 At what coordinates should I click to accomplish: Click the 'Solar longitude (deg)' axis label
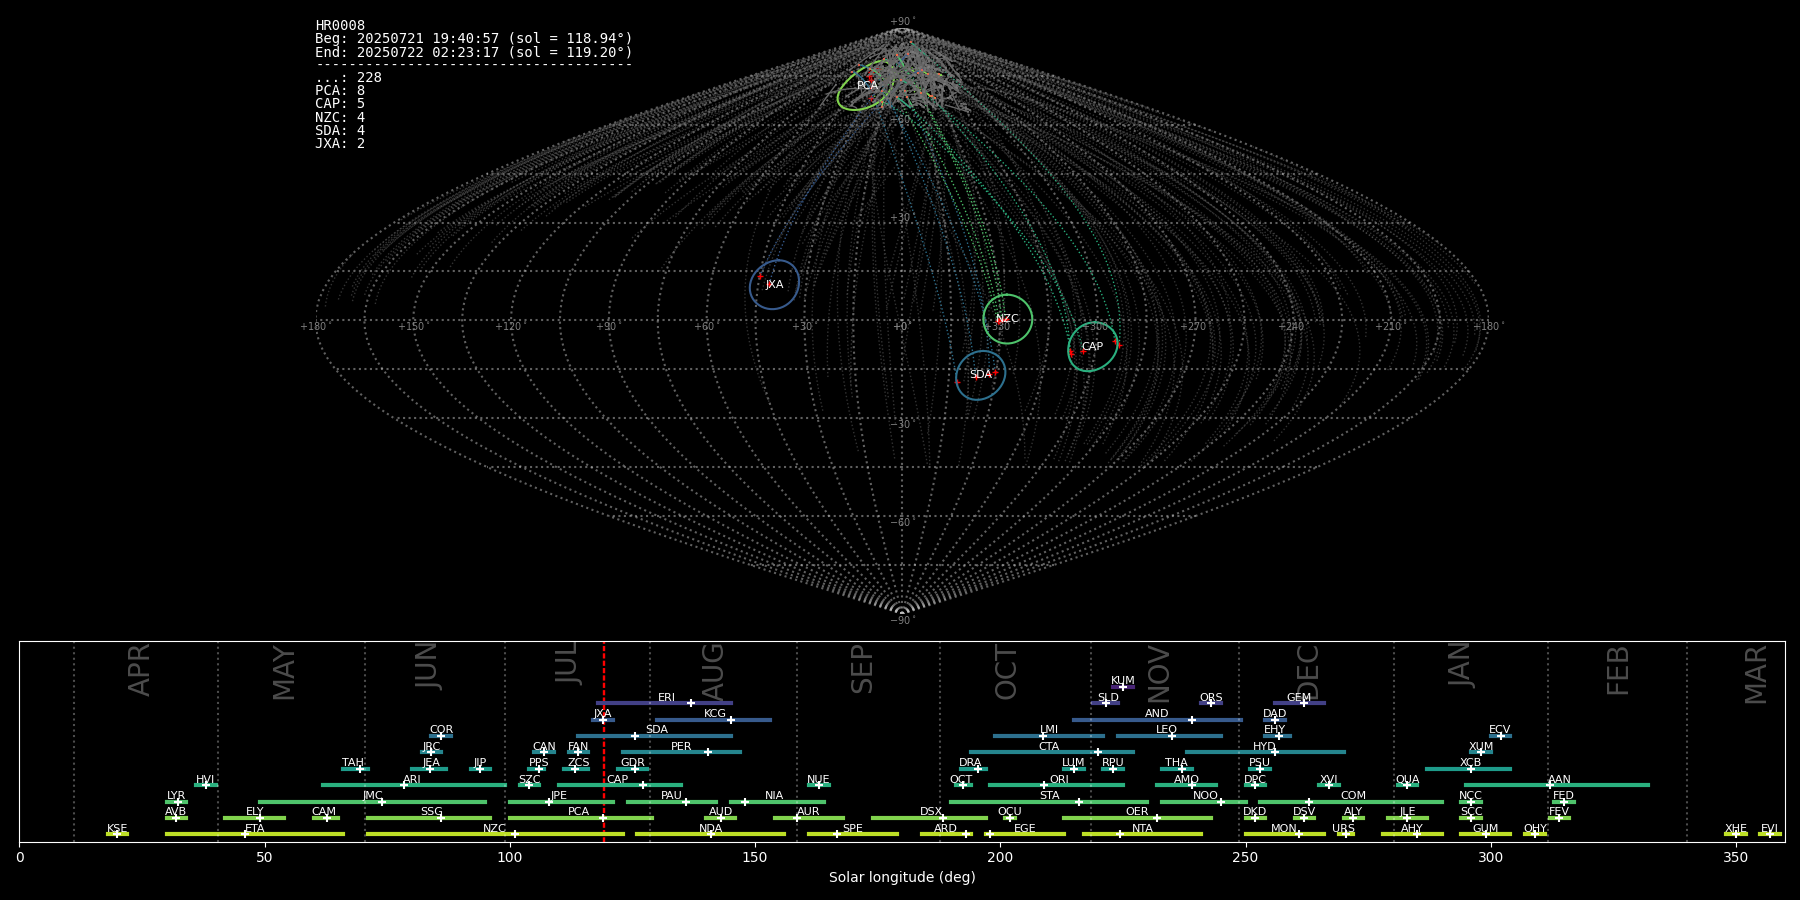point(902,878)
